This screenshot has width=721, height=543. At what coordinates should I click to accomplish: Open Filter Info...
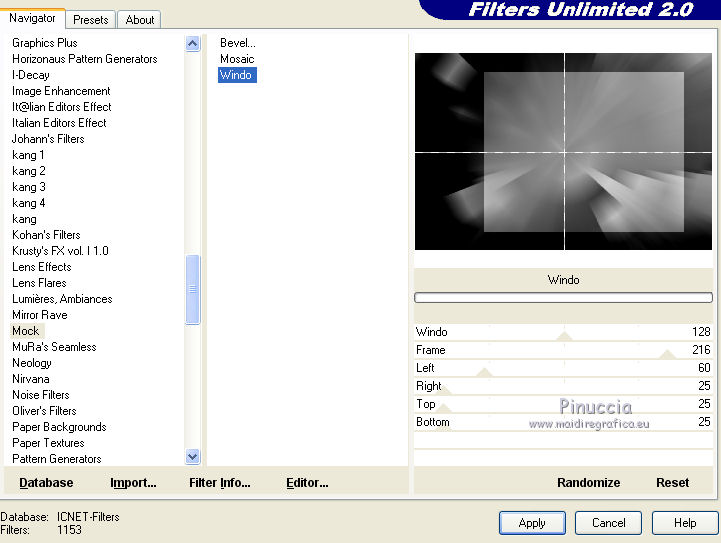pyautogui.click(x=220, y=483)
